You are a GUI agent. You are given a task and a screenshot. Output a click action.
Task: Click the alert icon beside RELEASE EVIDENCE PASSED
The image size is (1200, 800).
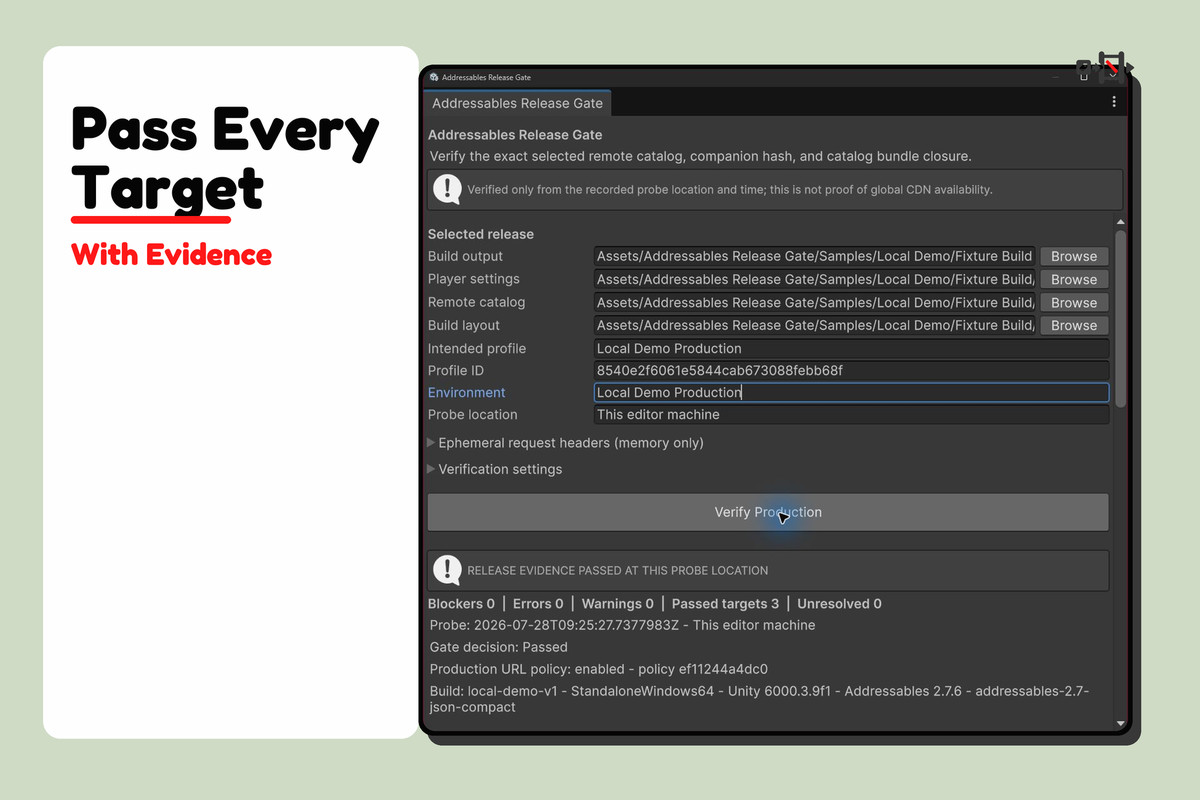tap(447, 570)
